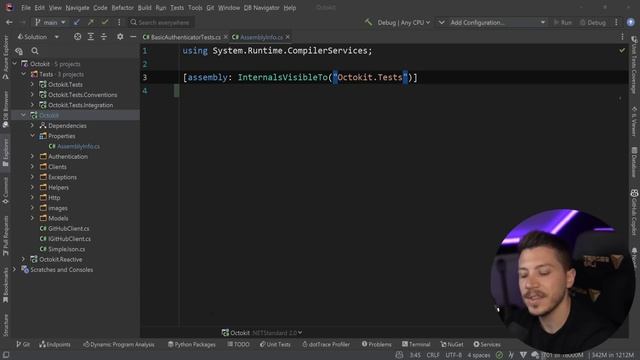
Task: Open Octokit target framework selector
Action: tap(262, 333)
